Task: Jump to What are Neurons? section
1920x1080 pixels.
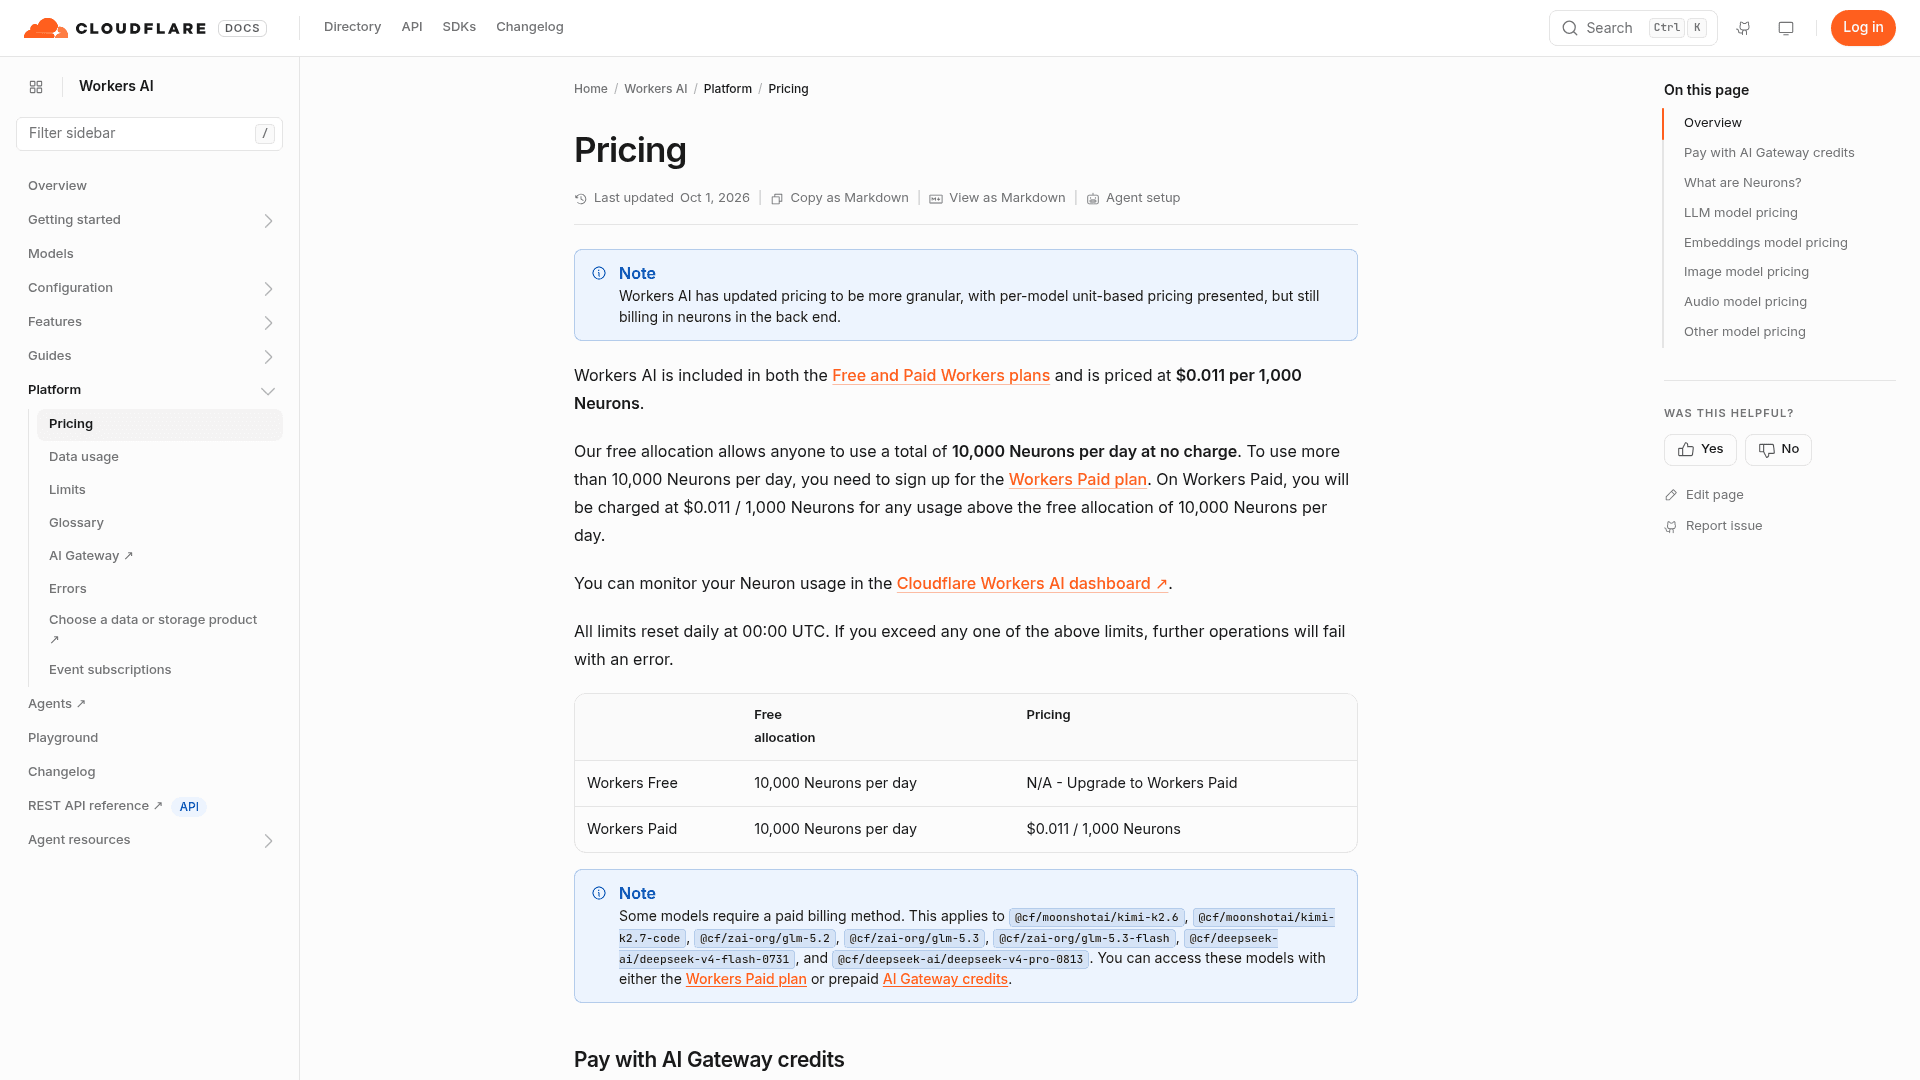Action: pos(1743,183)
